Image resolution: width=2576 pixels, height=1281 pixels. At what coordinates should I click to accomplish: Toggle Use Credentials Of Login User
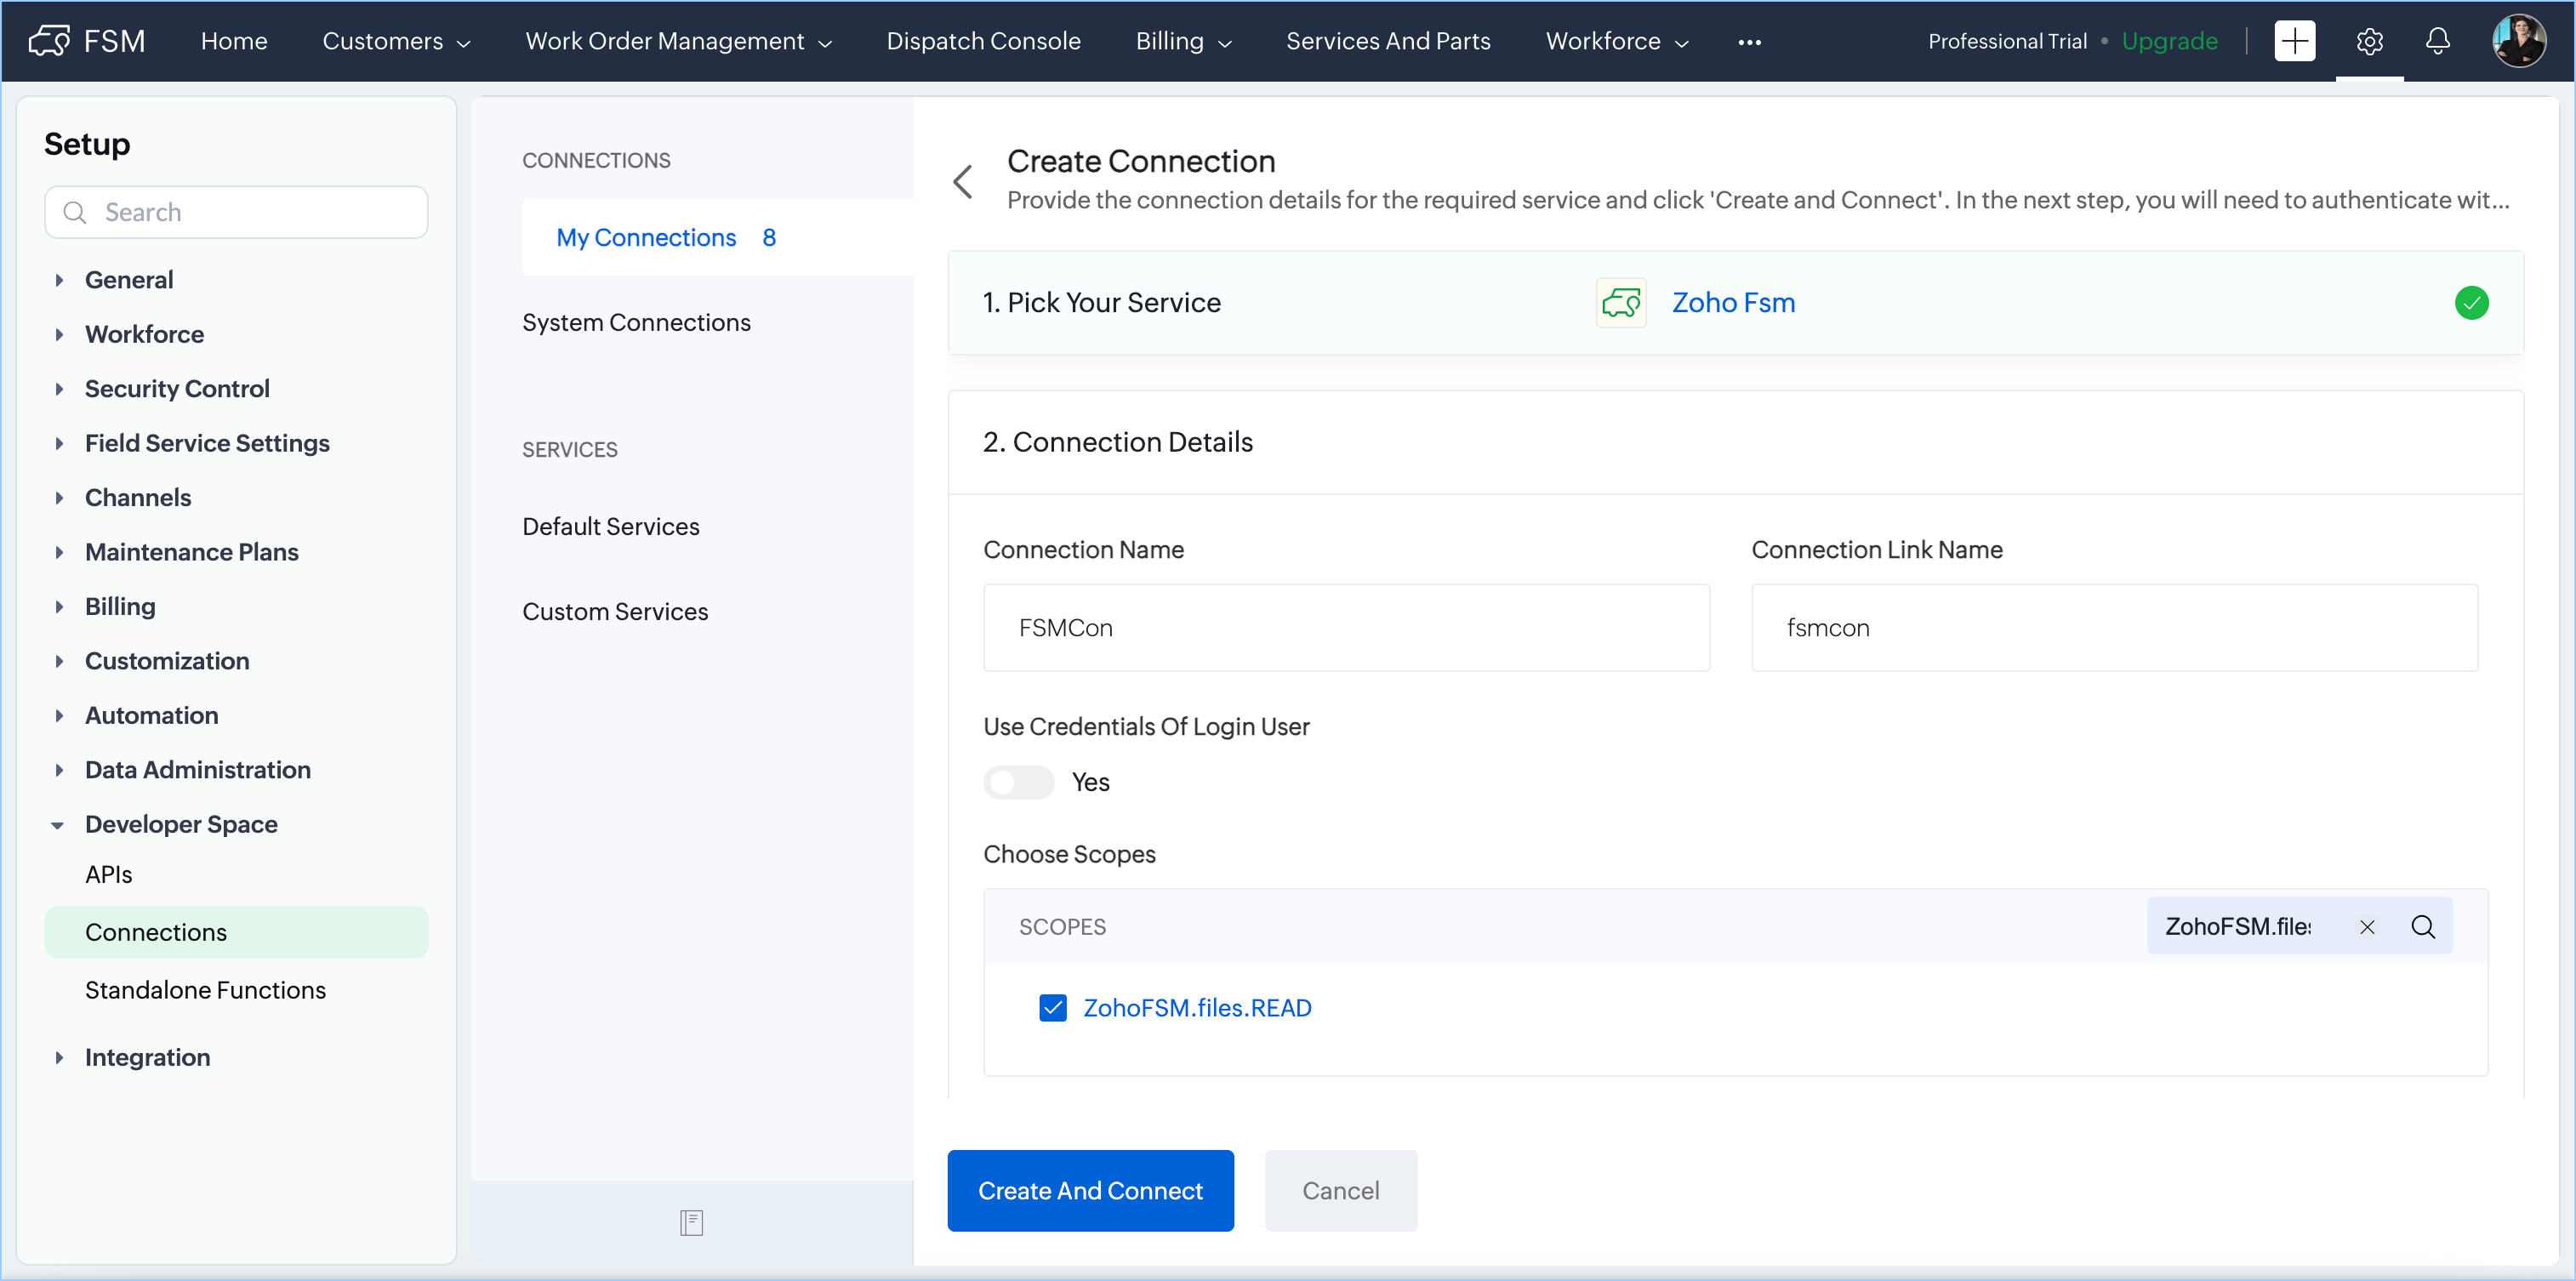[x=1018, y=782]
